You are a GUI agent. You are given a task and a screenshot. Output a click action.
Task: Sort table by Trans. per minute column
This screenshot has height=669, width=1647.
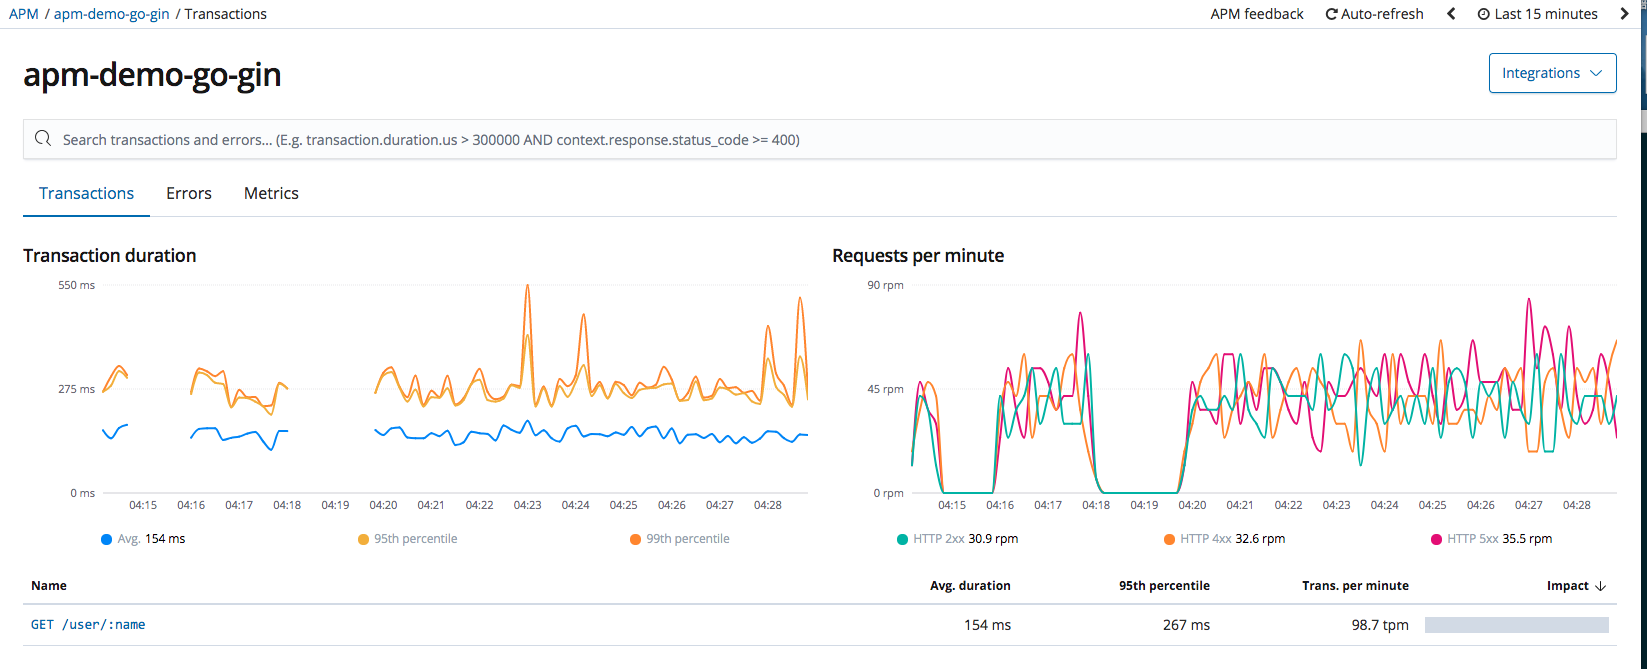1355,586
